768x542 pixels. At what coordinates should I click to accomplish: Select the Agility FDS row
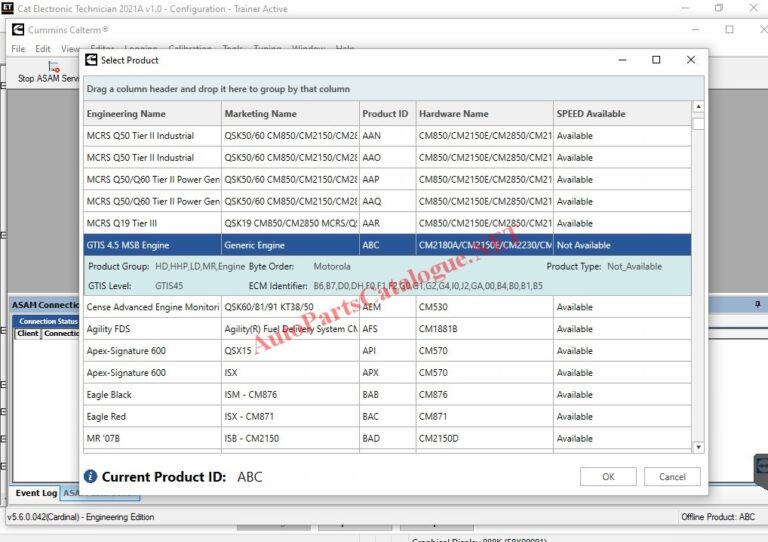point(387,329)
